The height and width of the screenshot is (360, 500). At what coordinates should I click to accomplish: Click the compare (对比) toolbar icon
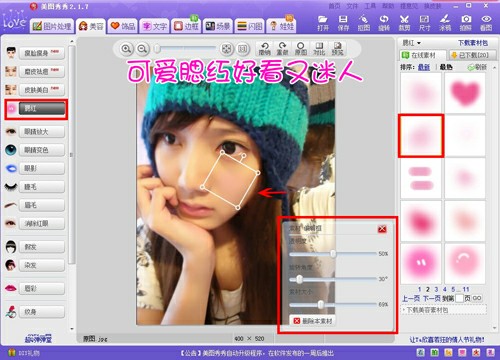[x=319, y=49]
